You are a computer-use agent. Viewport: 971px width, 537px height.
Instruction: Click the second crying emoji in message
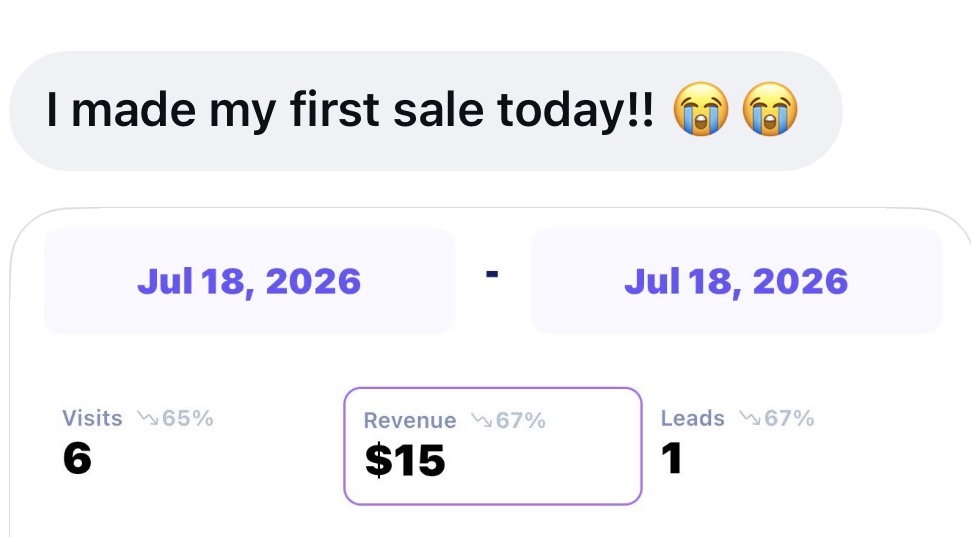pyautogui.click(x=770, y=109)
